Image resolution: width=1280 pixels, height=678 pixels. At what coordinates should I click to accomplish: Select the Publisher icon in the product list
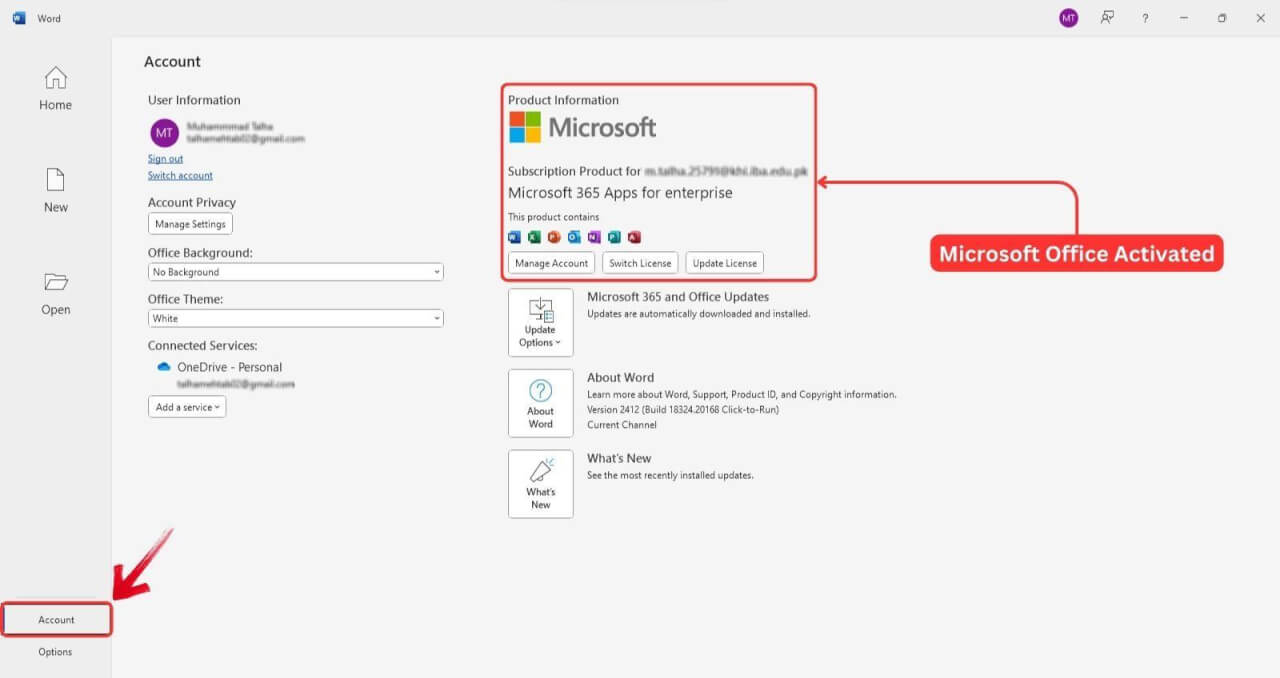[614, 237]
